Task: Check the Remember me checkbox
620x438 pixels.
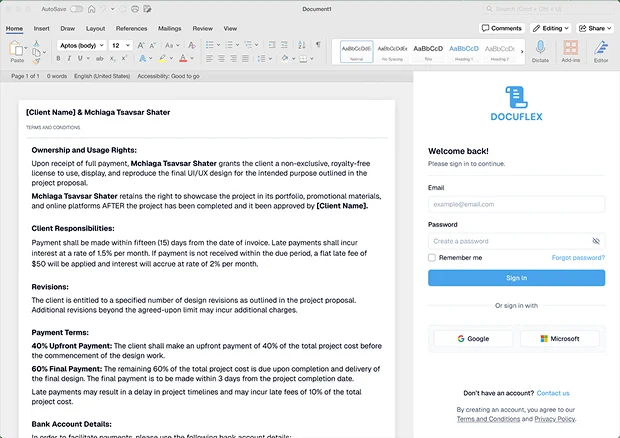Action: pyautogui.click(x=432, y=258)
